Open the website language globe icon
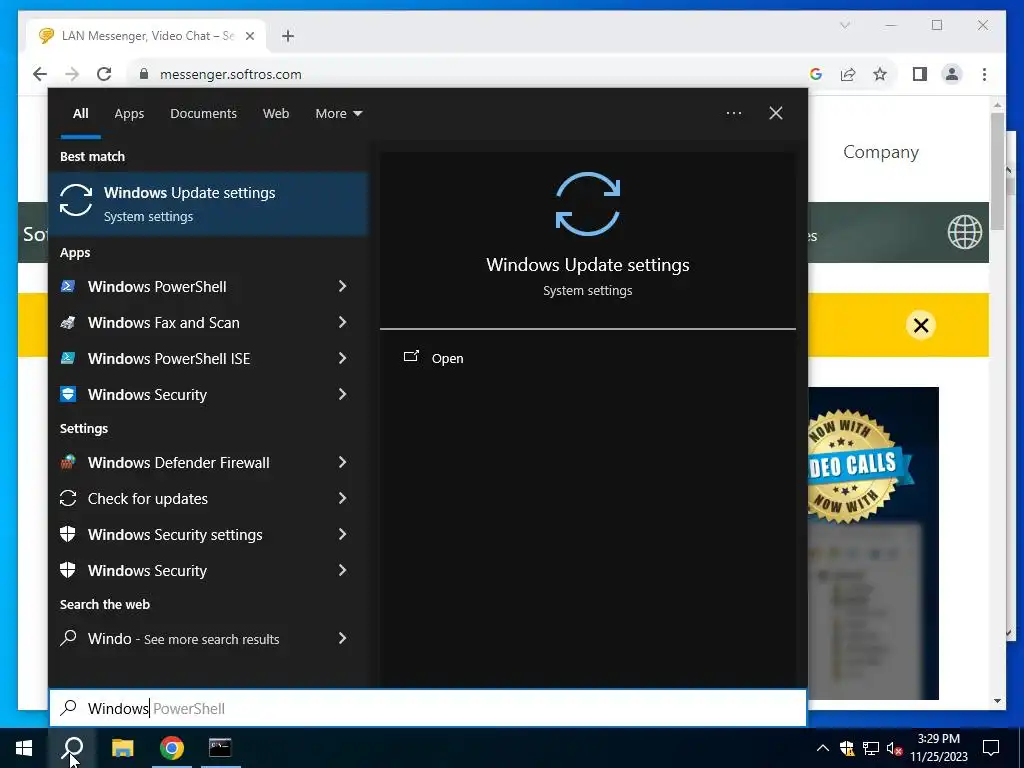1024x768 pixels. [x=965, y=232]
